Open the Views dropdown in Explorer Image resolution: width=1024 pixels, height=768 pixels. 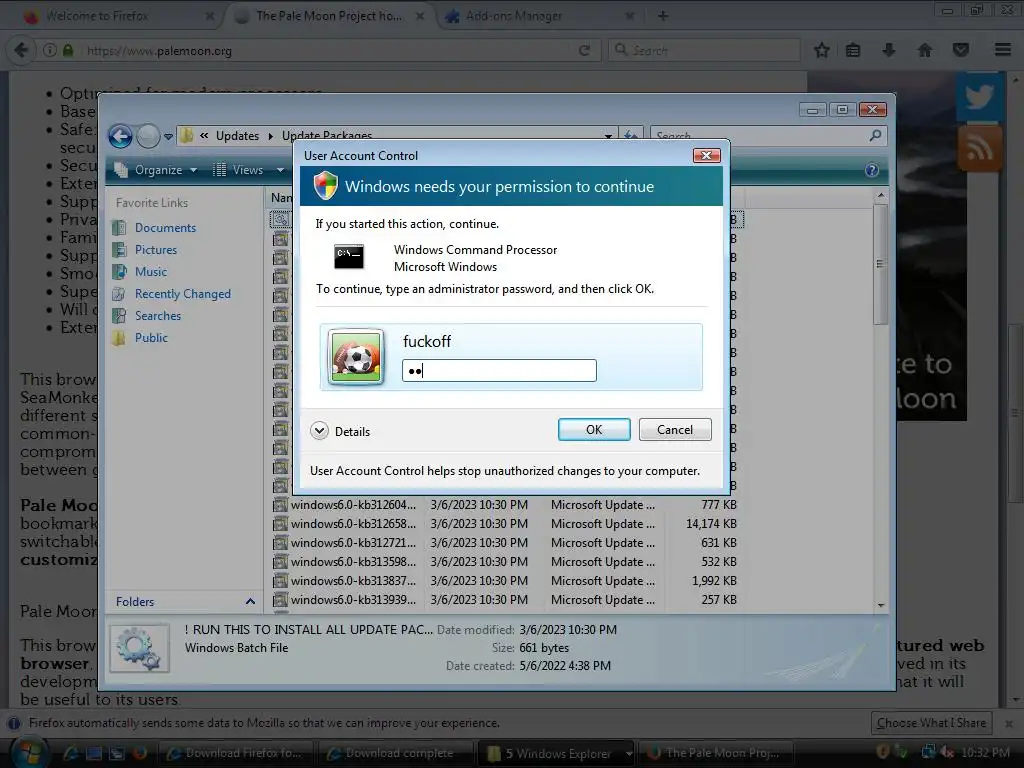click(x=248, y=170)
